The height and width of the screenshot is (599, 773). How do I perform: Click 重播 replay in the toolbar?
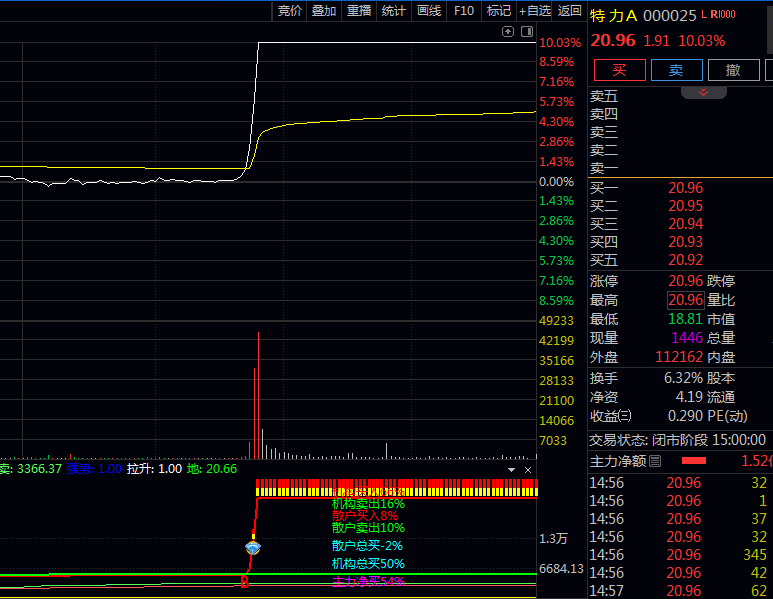point(359,11)
